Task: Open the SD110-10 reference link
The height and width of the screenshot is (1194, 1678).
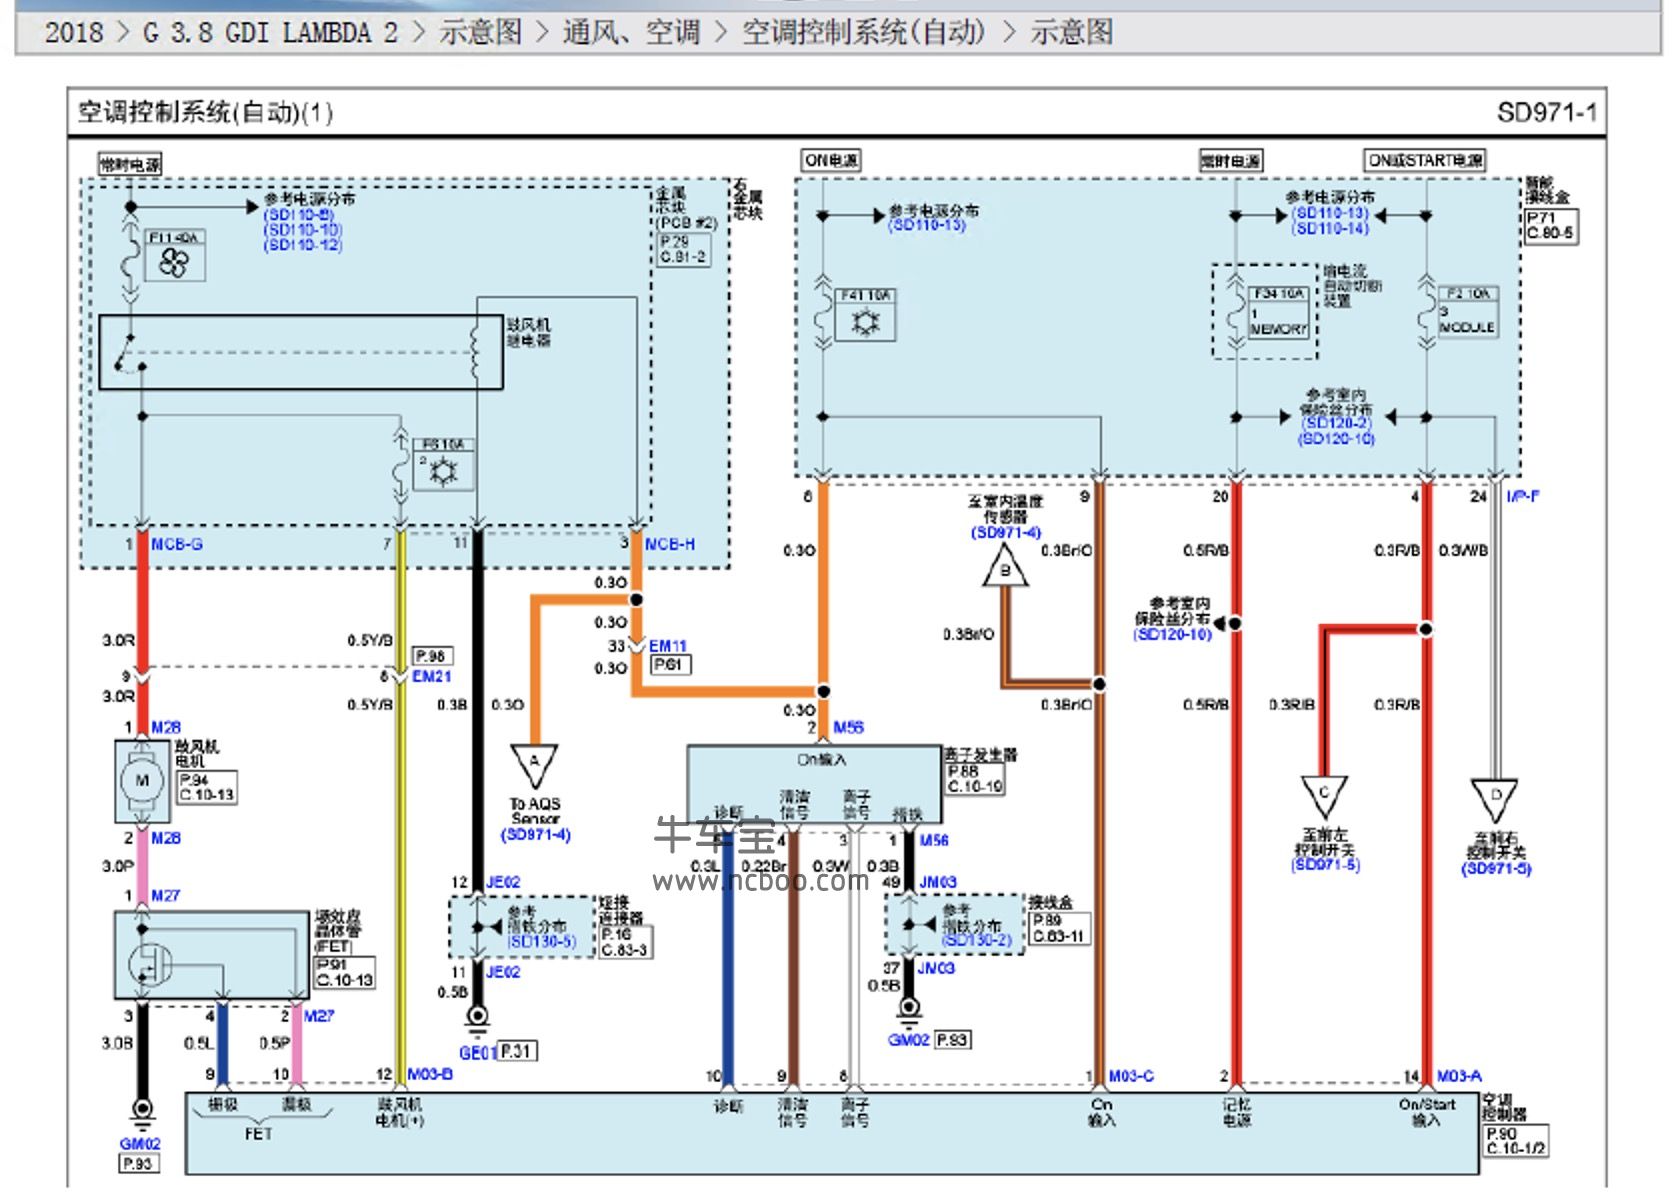Action: pyautogui.click(x=303, y=230)
